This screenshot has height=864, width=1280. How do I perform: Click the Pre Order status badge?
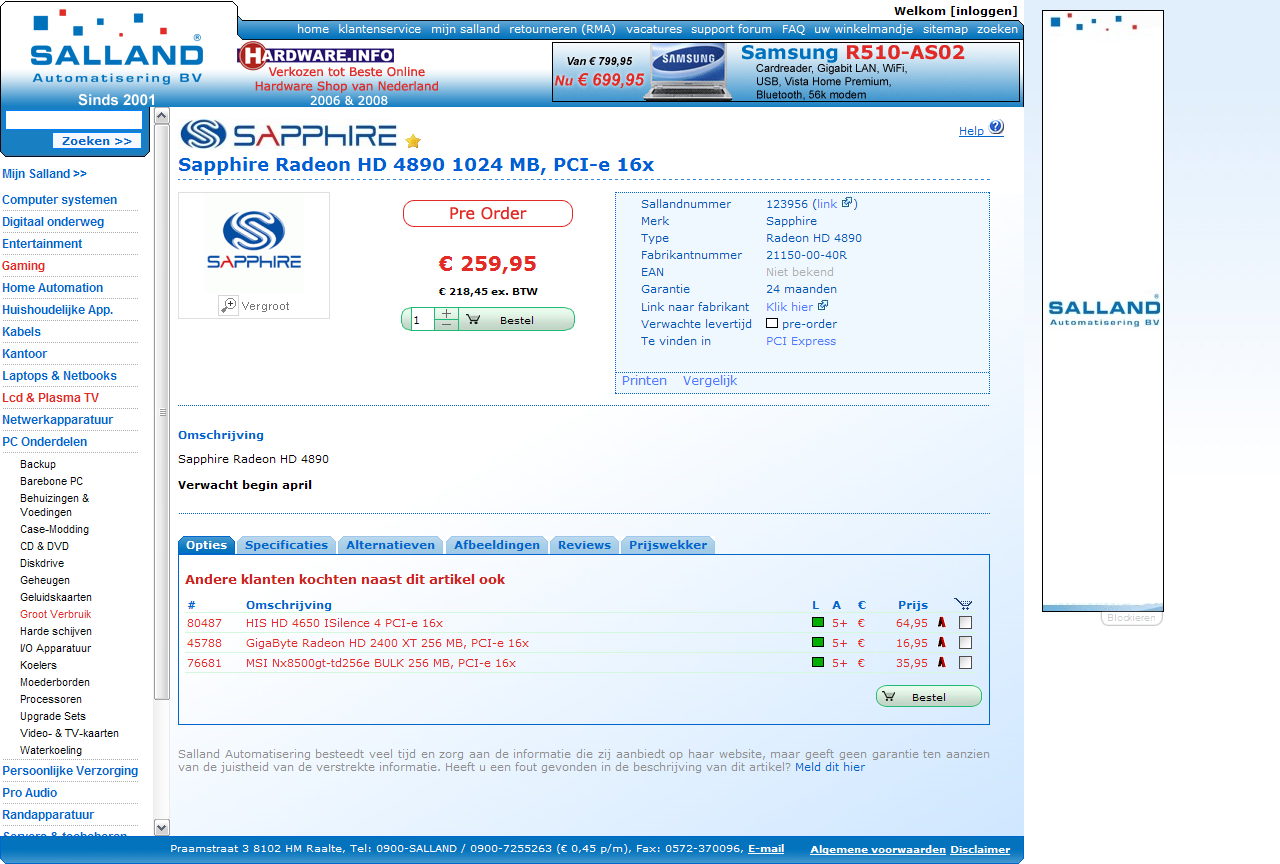[488, 213]
